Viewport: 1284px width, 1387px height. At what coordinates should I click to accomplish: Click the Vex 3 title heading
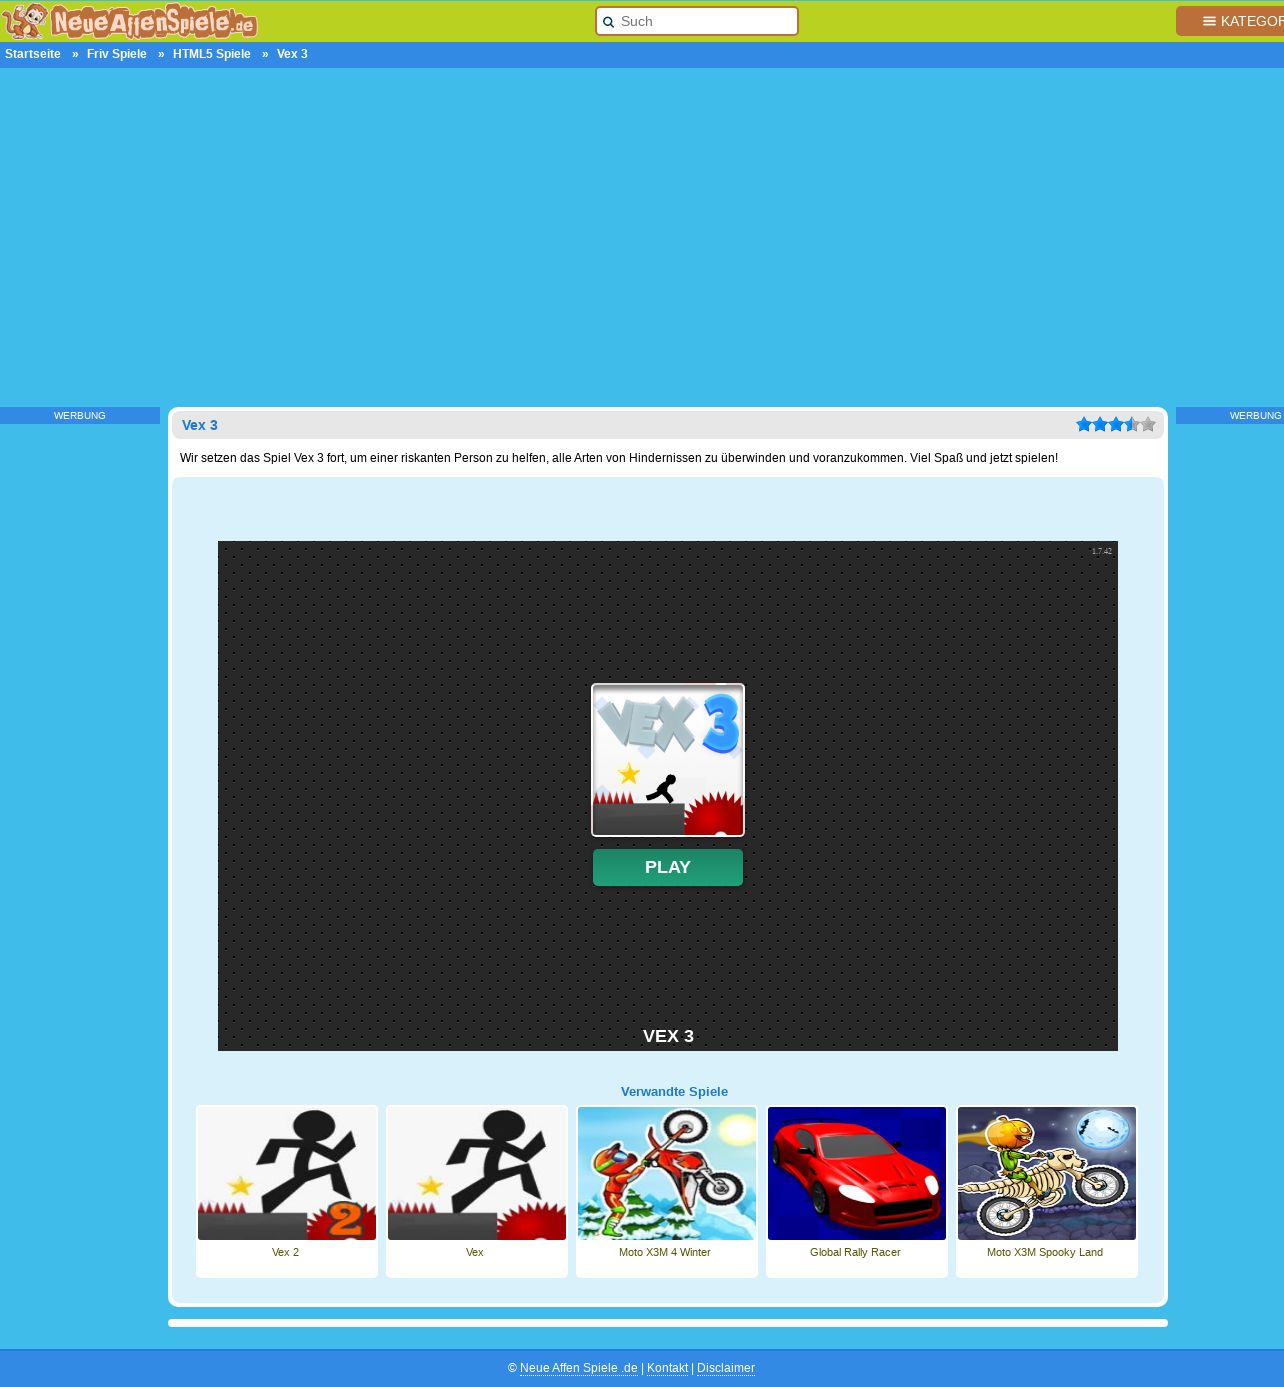(x=200, y=425)
